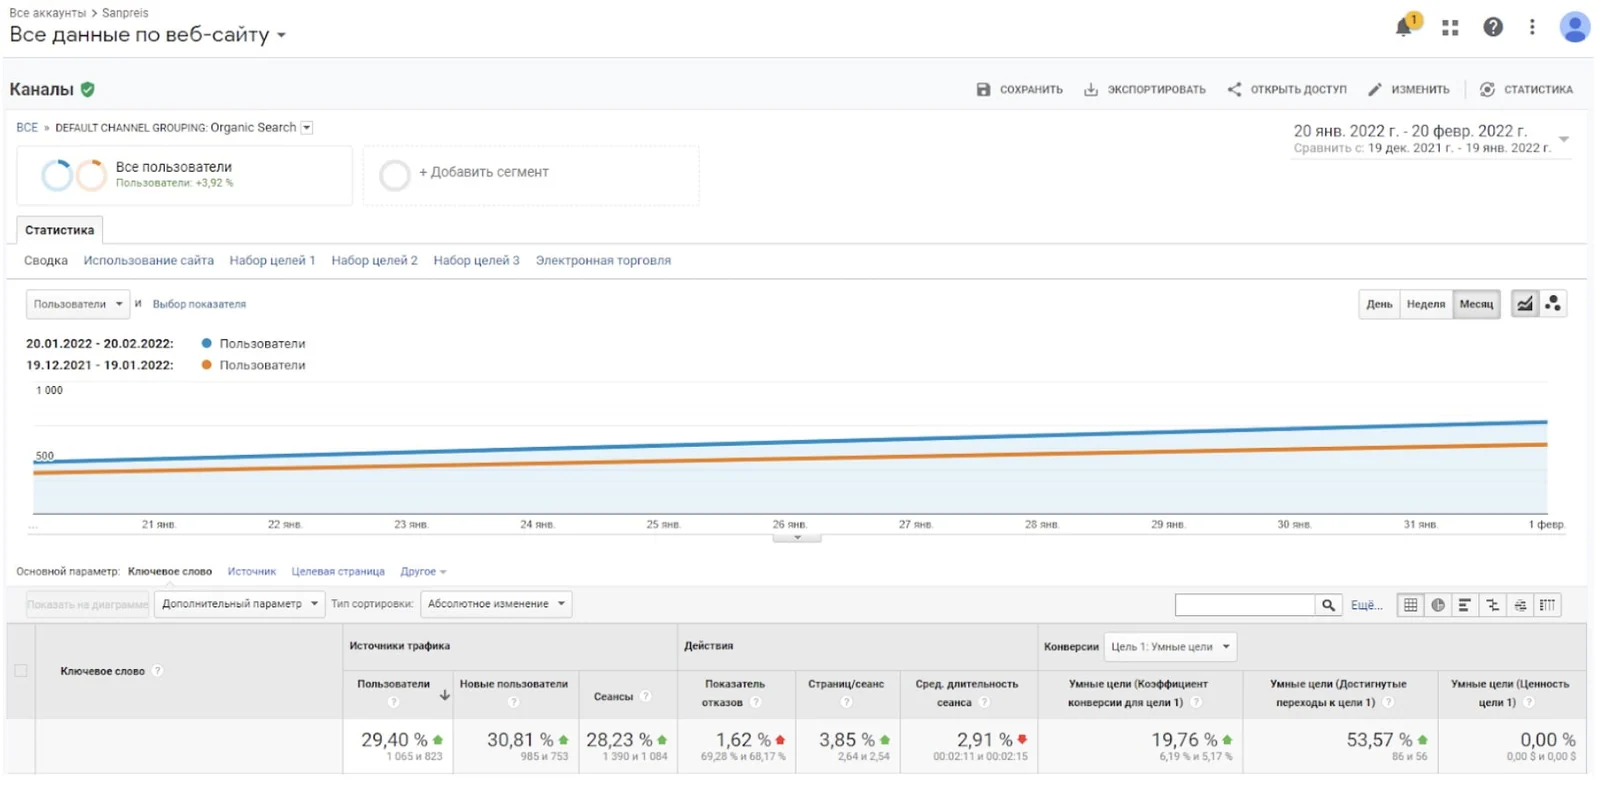Click the green verified shield beside Каналы

[88, 89]
